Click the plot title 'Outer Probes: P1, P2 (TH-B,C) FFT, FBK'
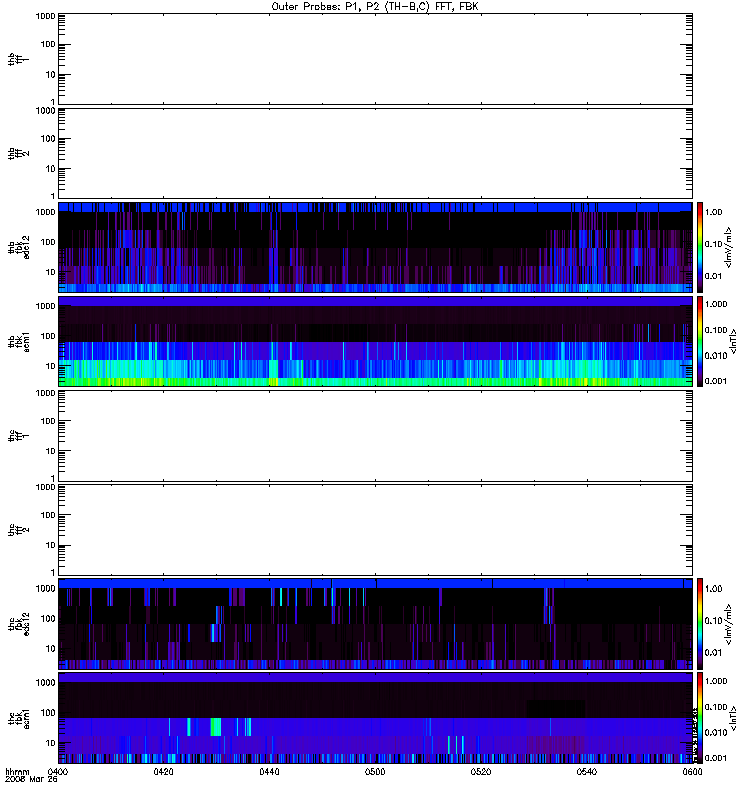This screenshot has height=800, width=750. (375, 7)
